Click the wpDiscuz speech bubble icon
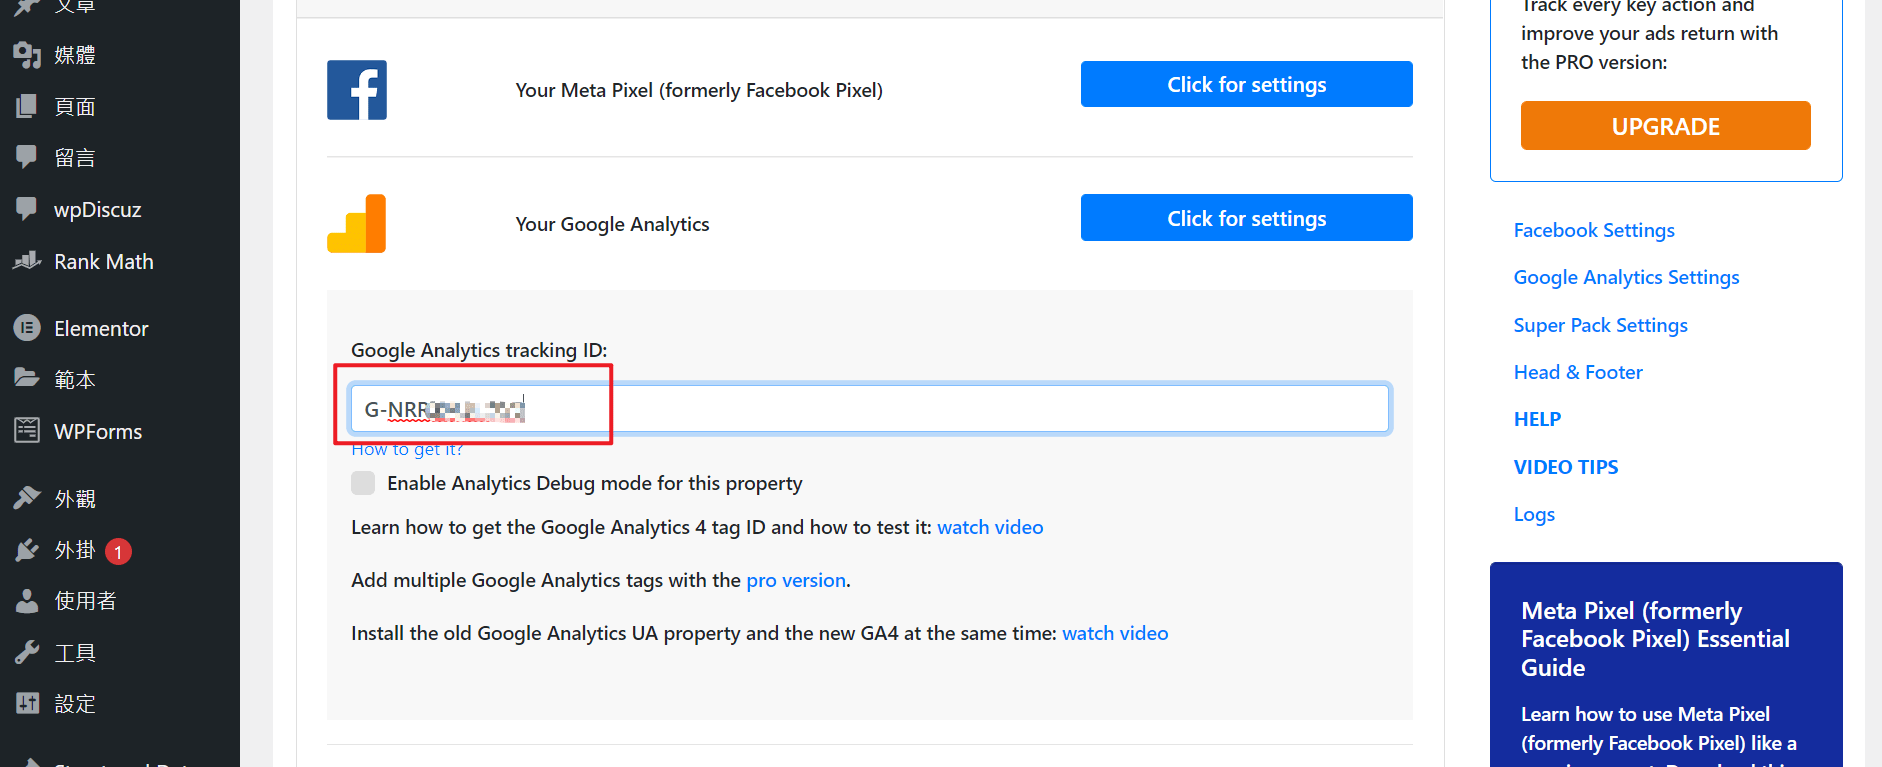This screenshot has width=1882, height=767. (x=27, y=209)
